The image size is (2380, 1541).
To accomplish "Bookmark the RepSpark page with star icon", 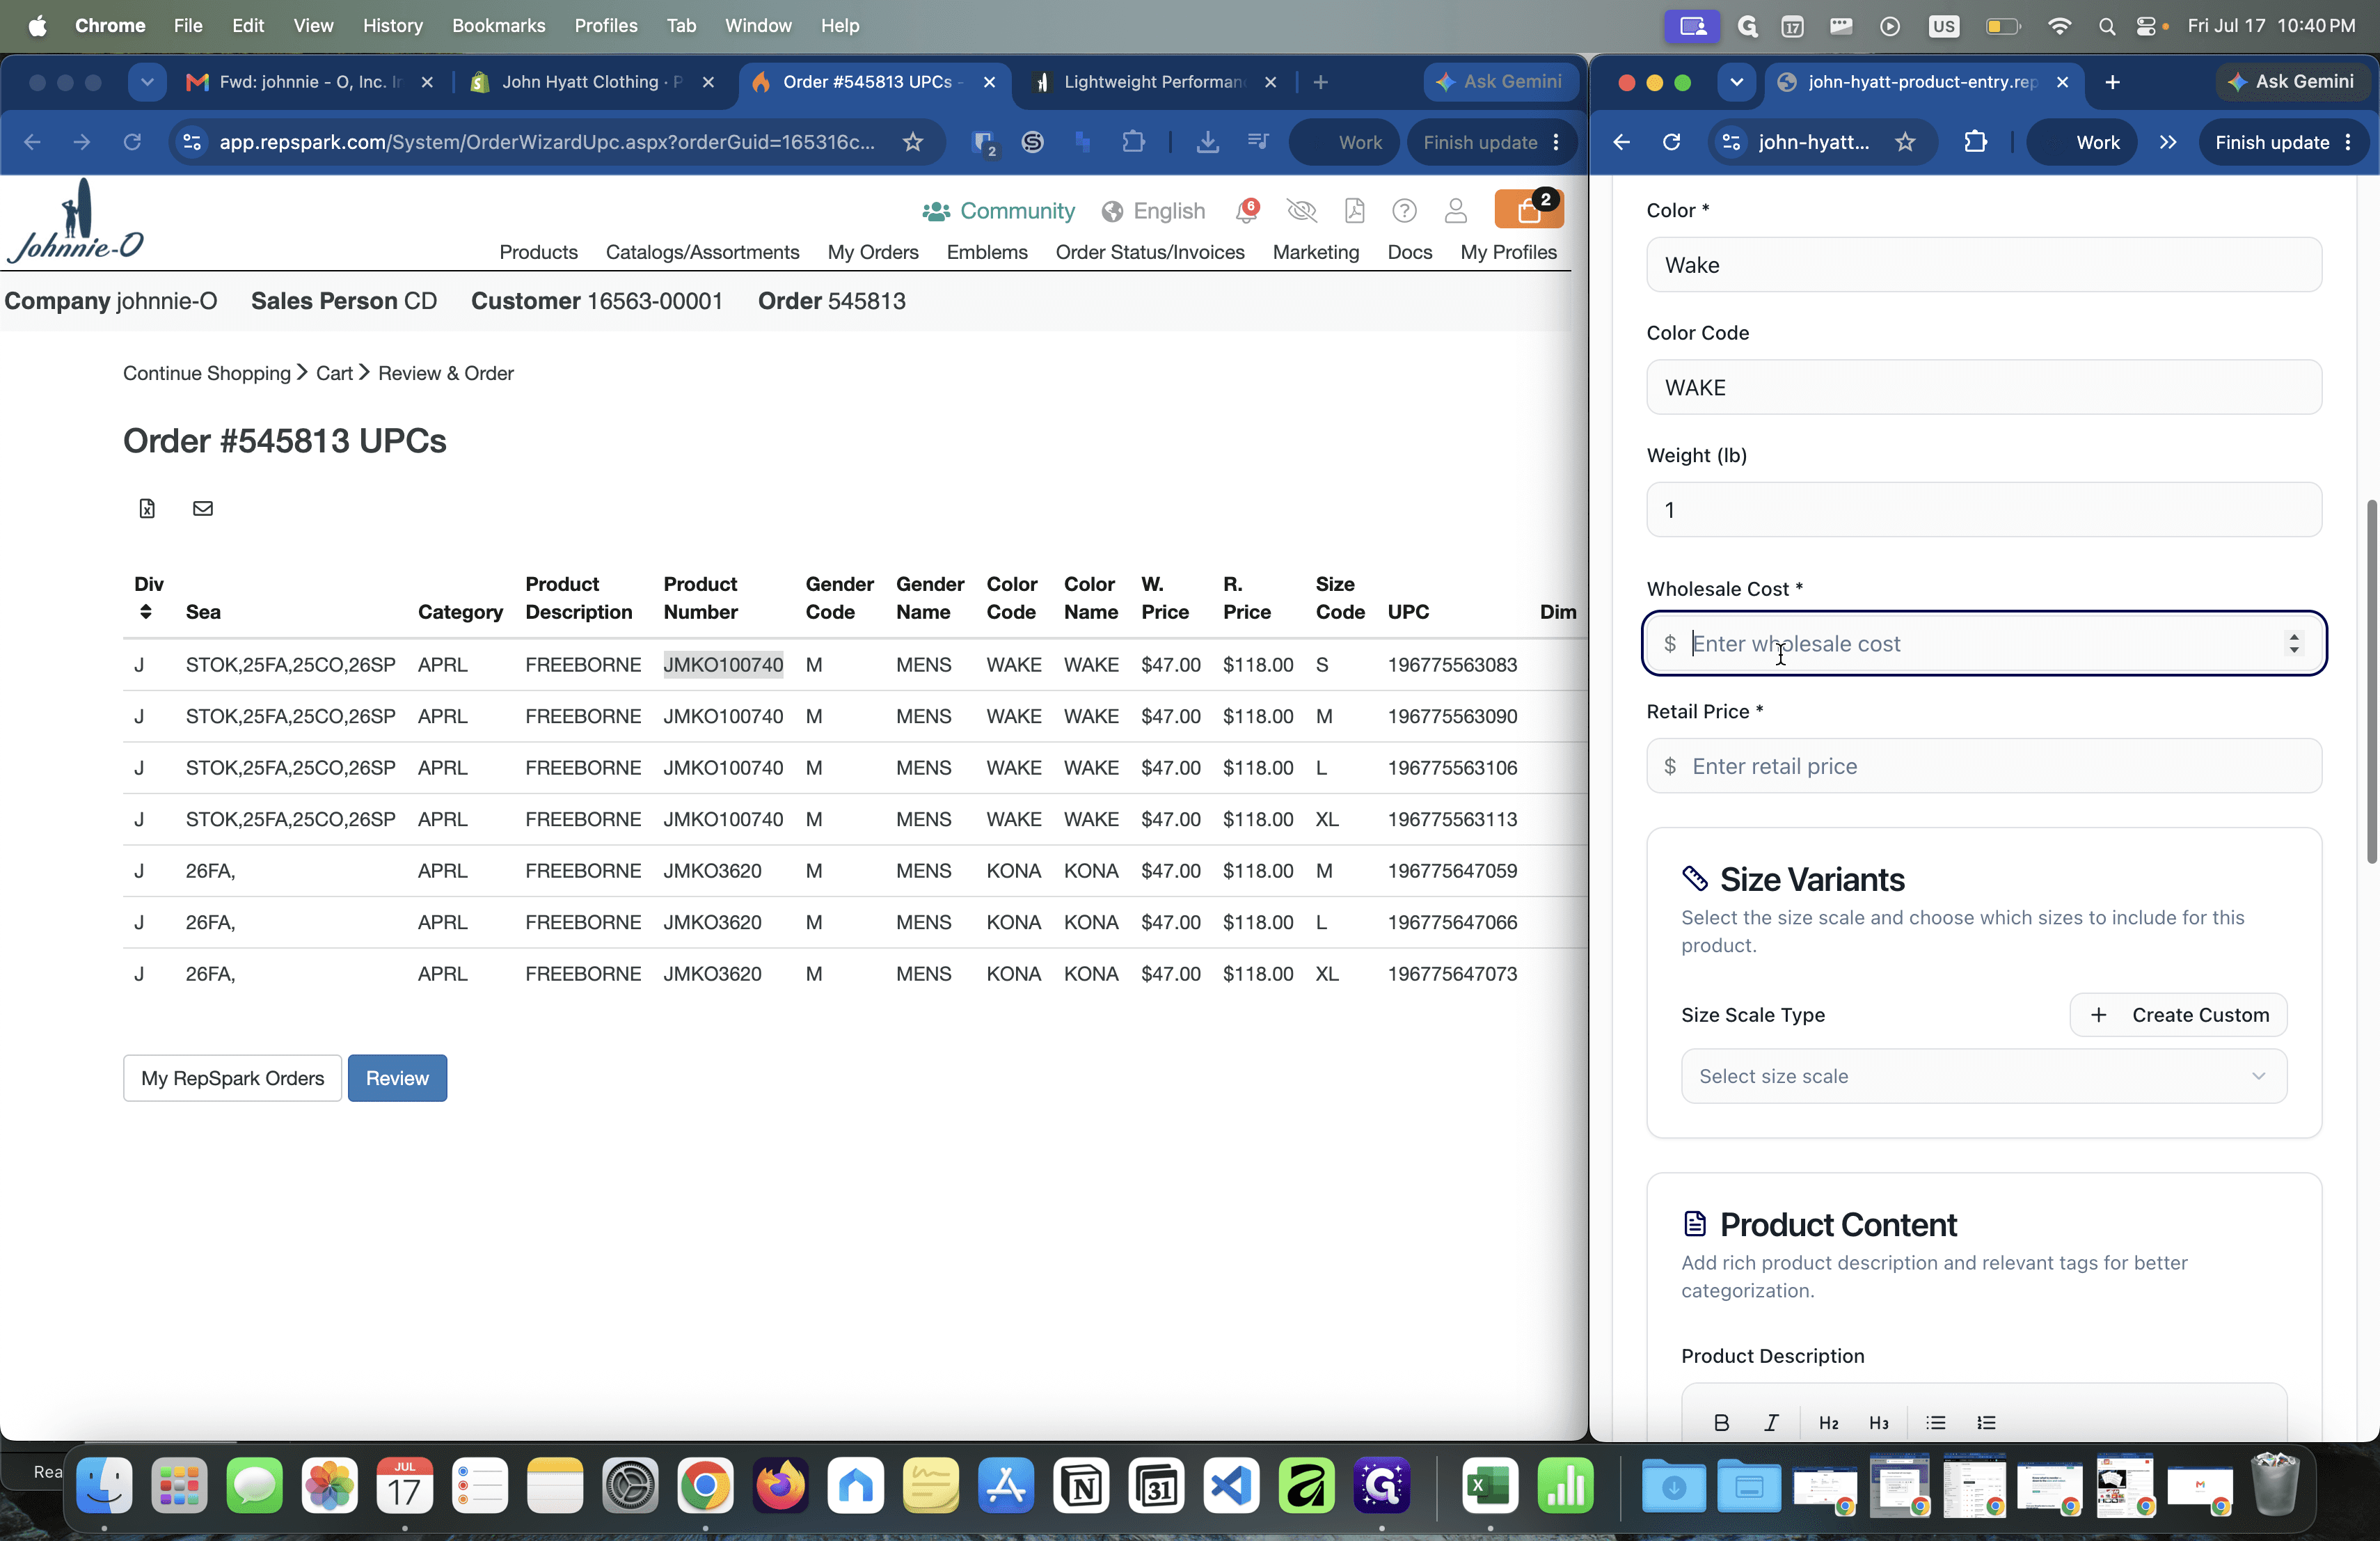I will 912,142.
